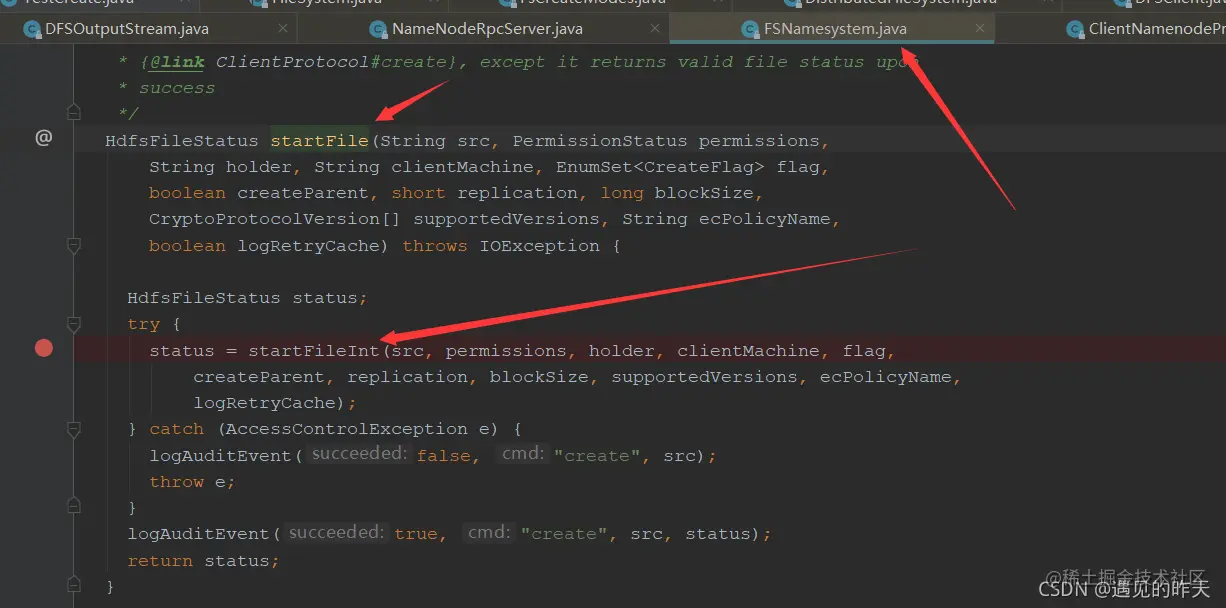Screen dimensions: 1226x608
Task: Click the true argument in logAuditEvent
Action: pos(416,534)
